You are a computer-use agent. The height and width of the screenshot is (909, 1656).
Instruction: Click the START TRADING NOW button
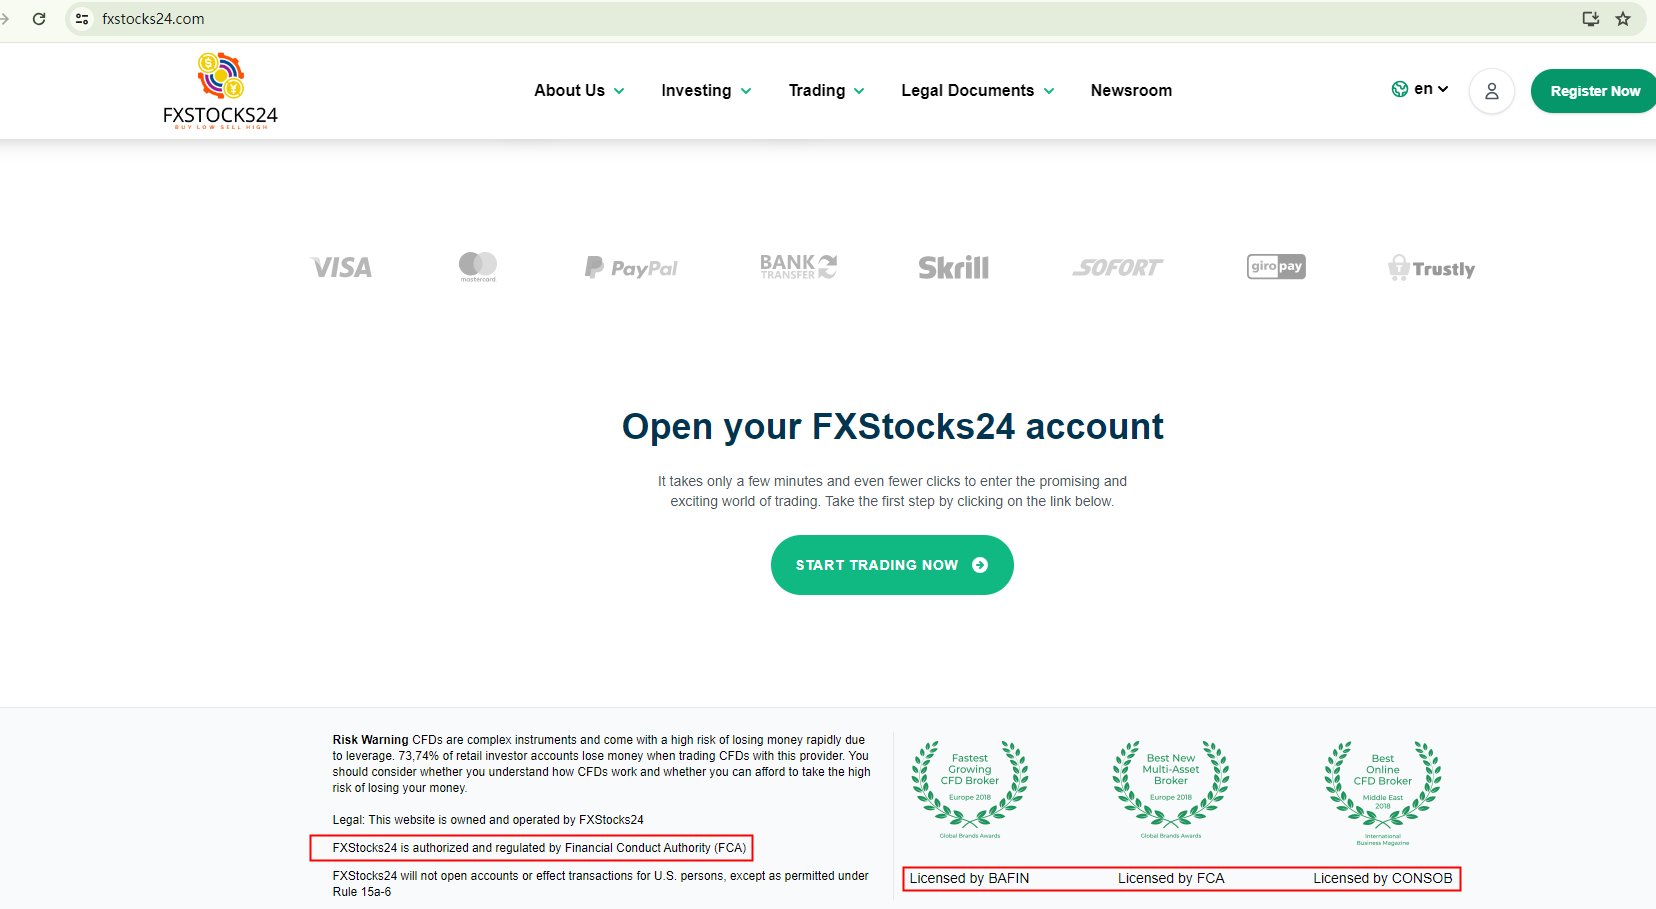pos(892,565)
